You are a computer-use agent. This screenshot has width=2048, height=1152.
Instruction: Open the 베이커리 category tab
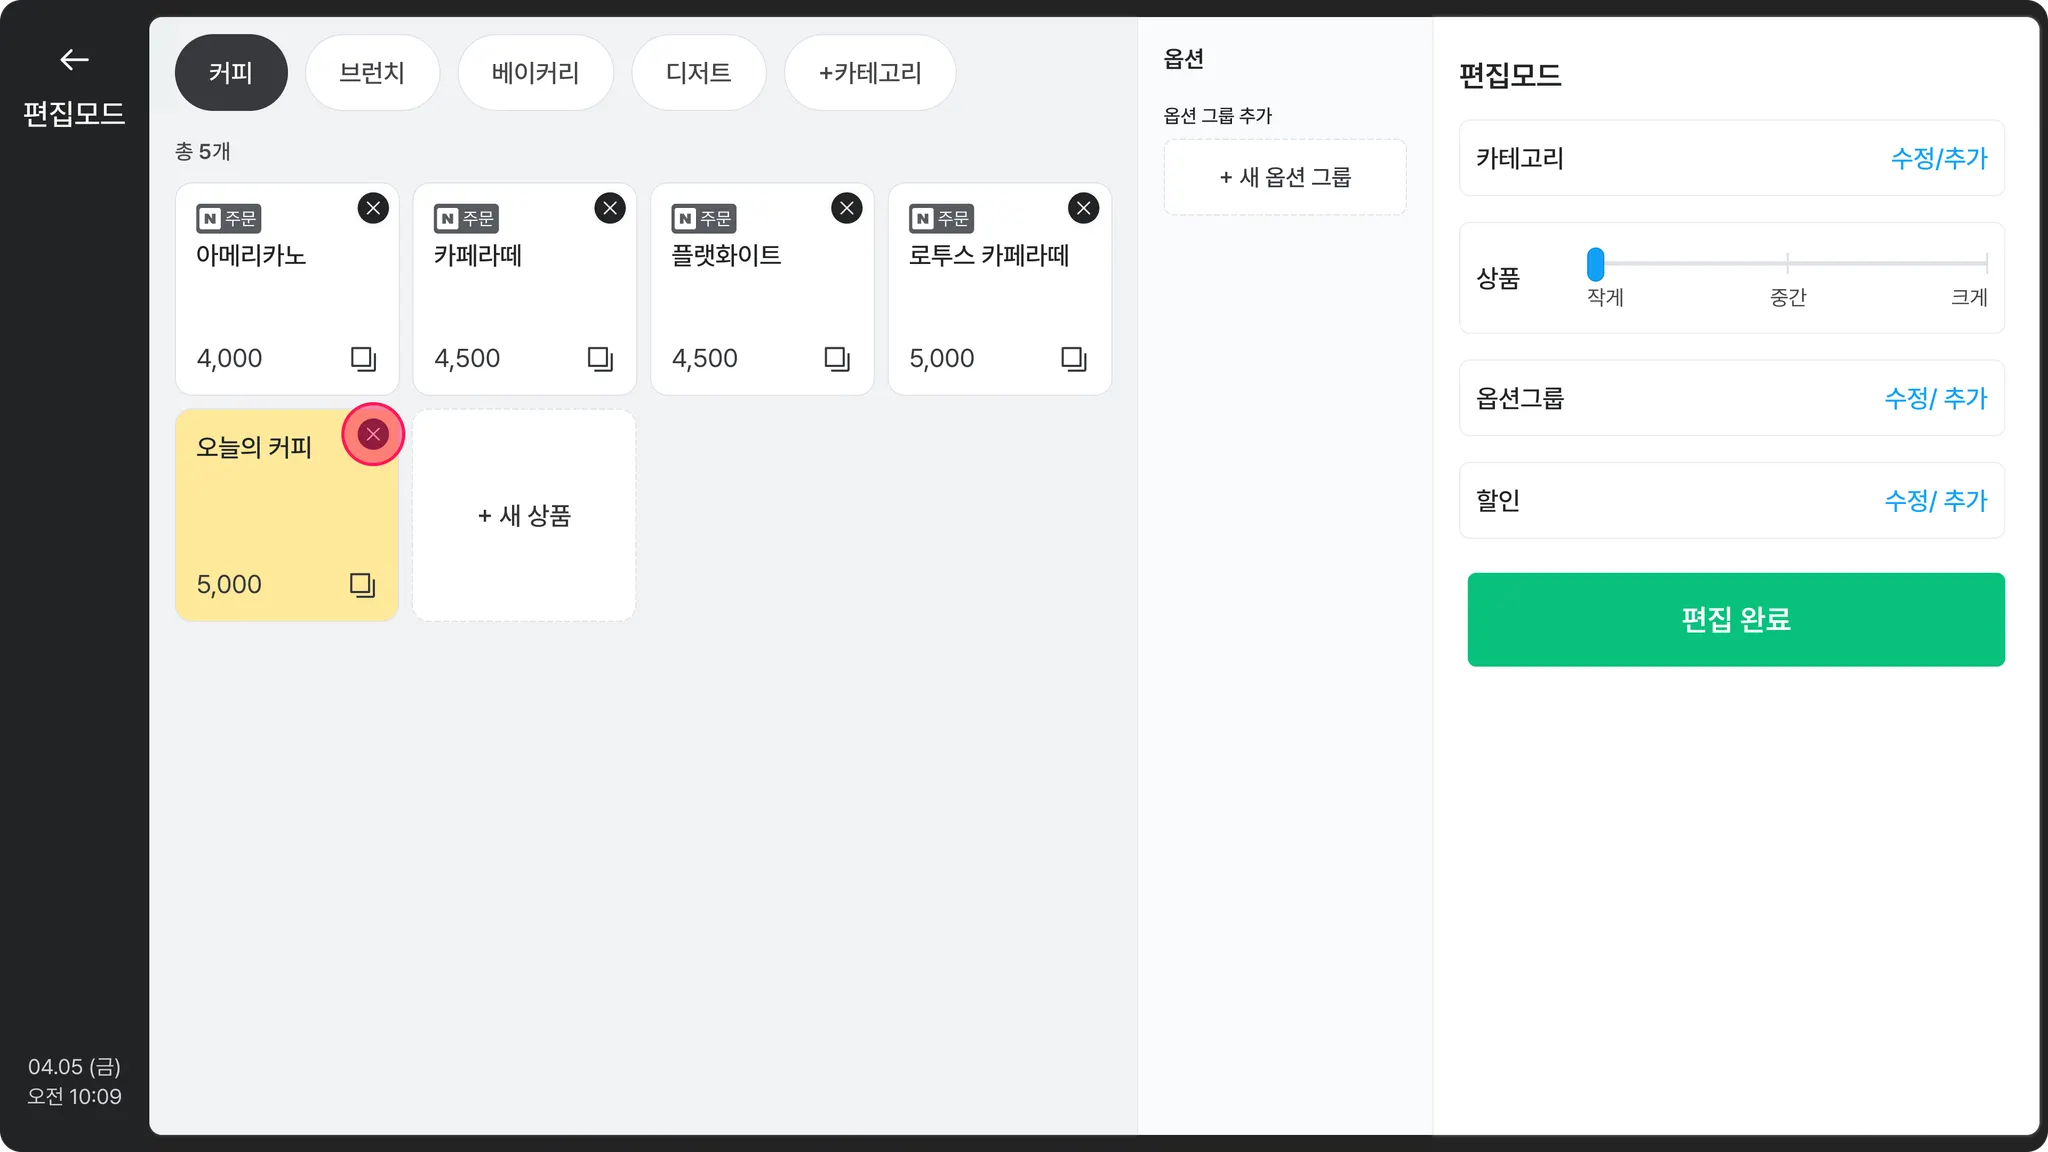click(535, 73)
